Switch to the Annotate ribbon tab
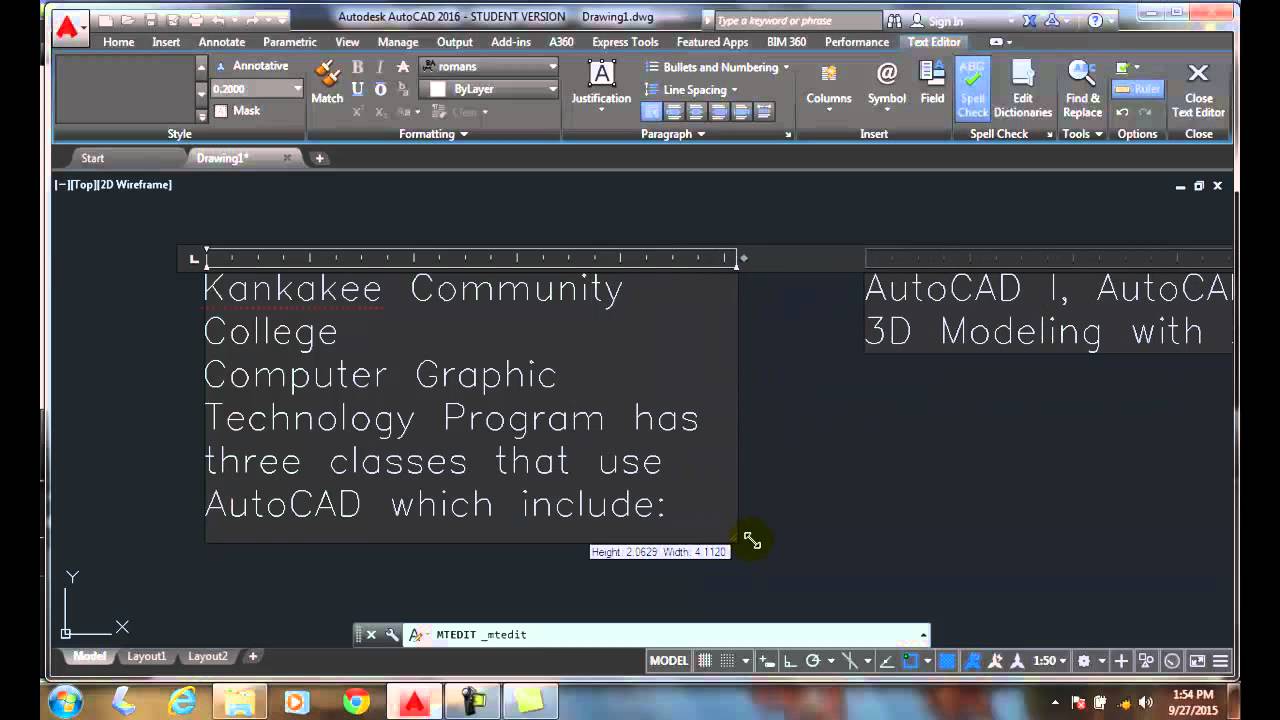Image resolution: width=1280 pixels, height=720 pixels. tap(221, 42)
